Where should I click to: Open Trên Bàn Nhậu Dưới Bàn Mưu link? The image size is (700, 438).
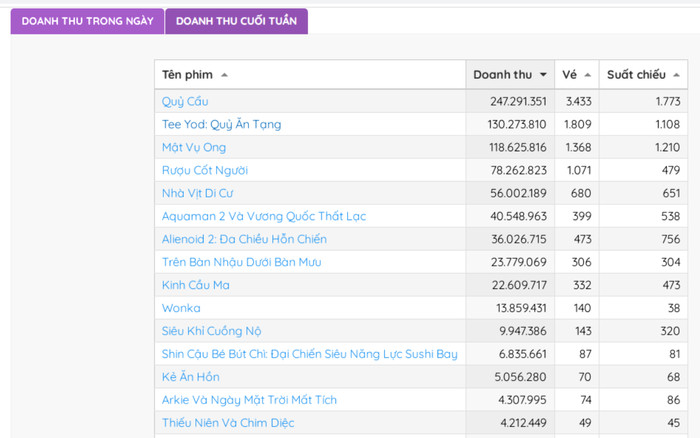point(242,262)
